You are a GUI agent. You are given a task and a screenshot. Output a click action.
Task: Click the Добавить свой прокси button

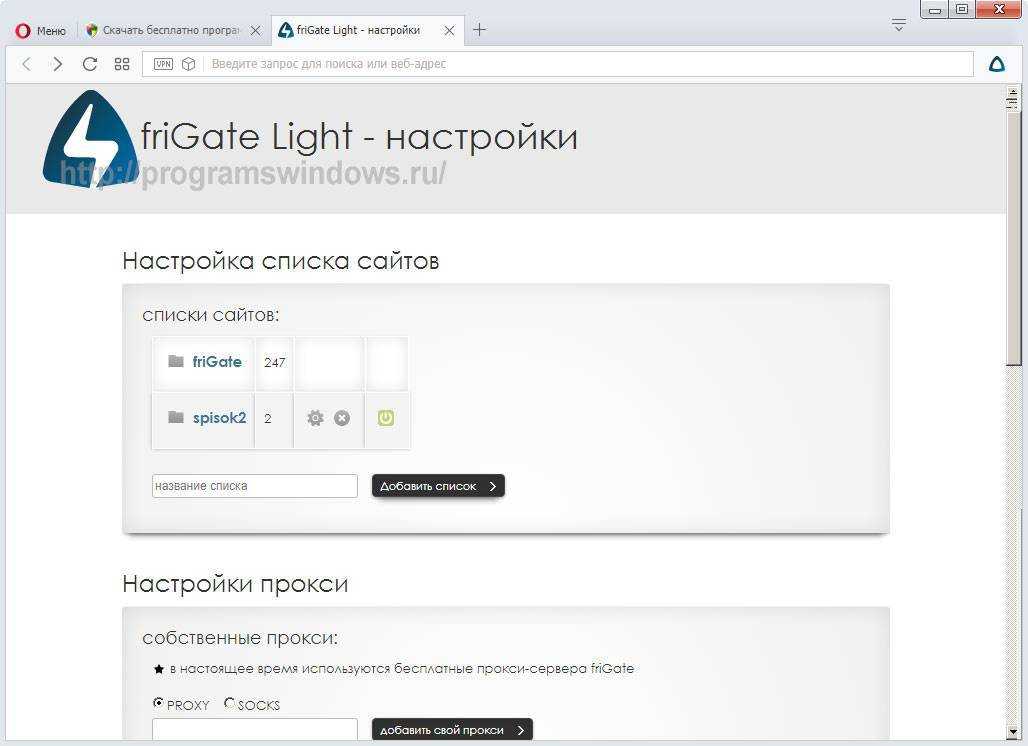click(x=452, y=730)
